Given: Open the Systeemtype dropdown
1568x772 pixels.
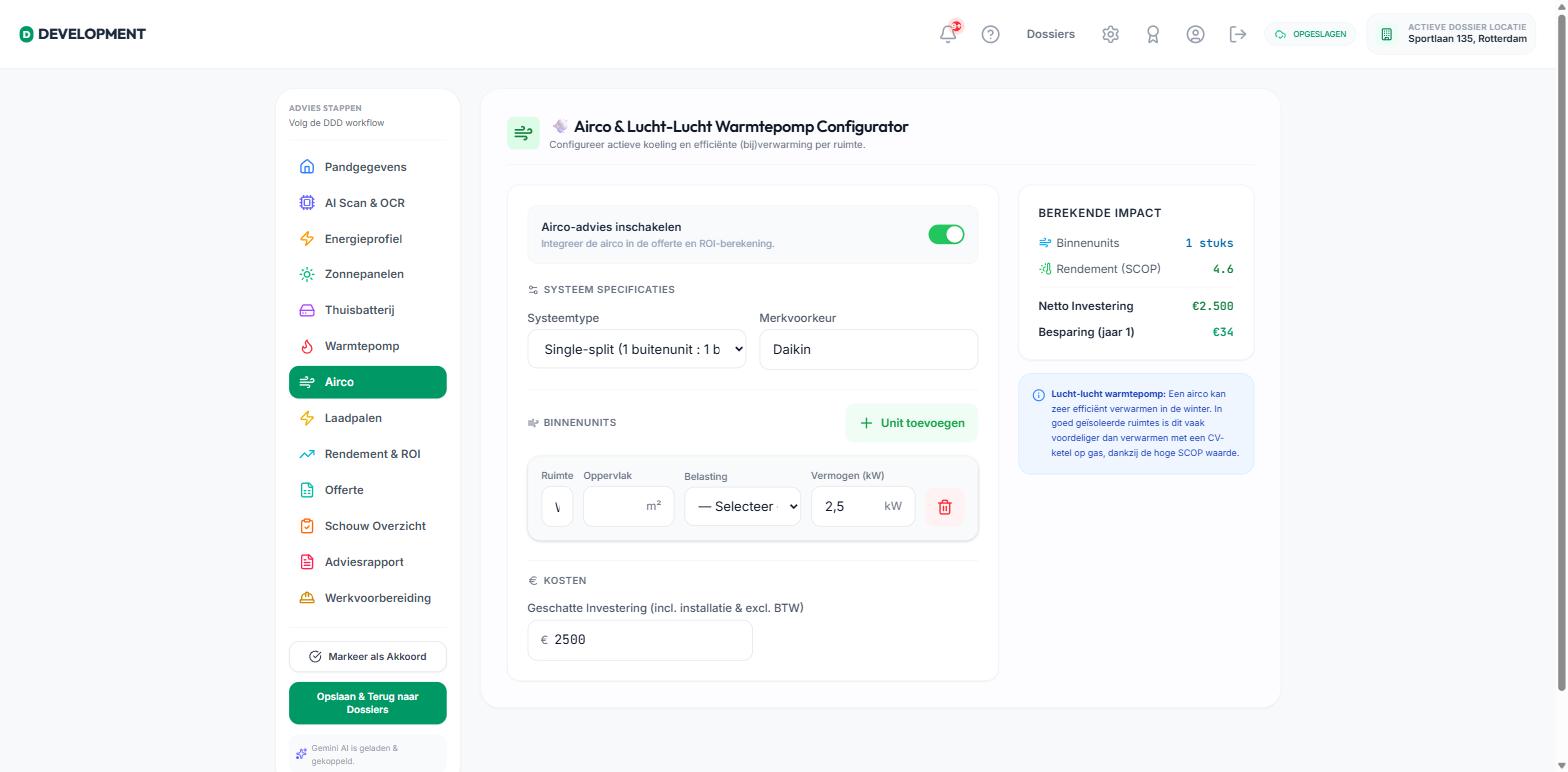Looking at the screenshot, I should 637,349.
